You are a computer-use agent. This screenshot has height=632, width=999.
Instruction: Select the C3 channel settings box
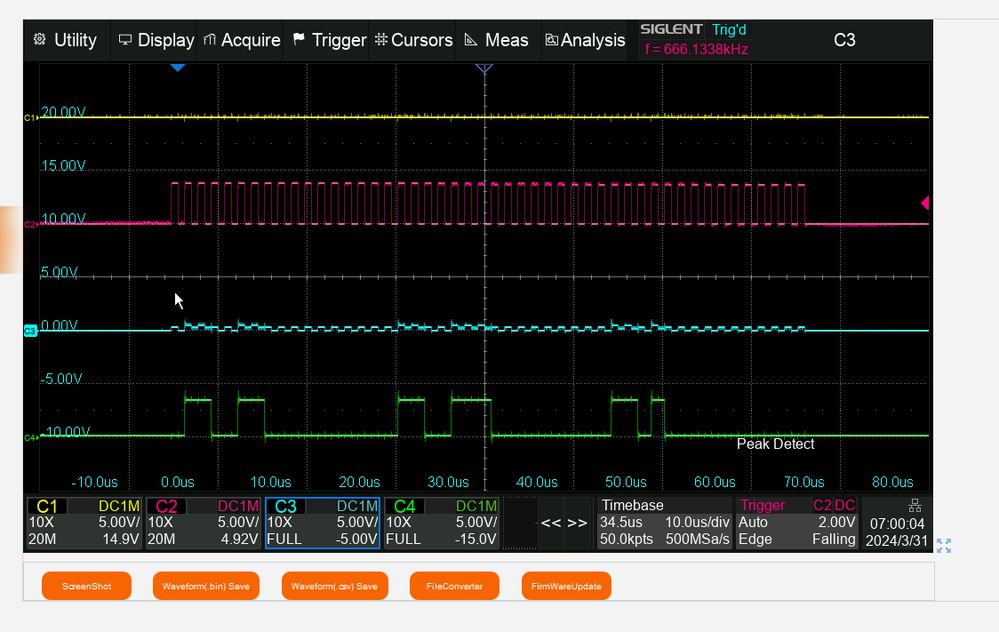(x=322, y=522)
